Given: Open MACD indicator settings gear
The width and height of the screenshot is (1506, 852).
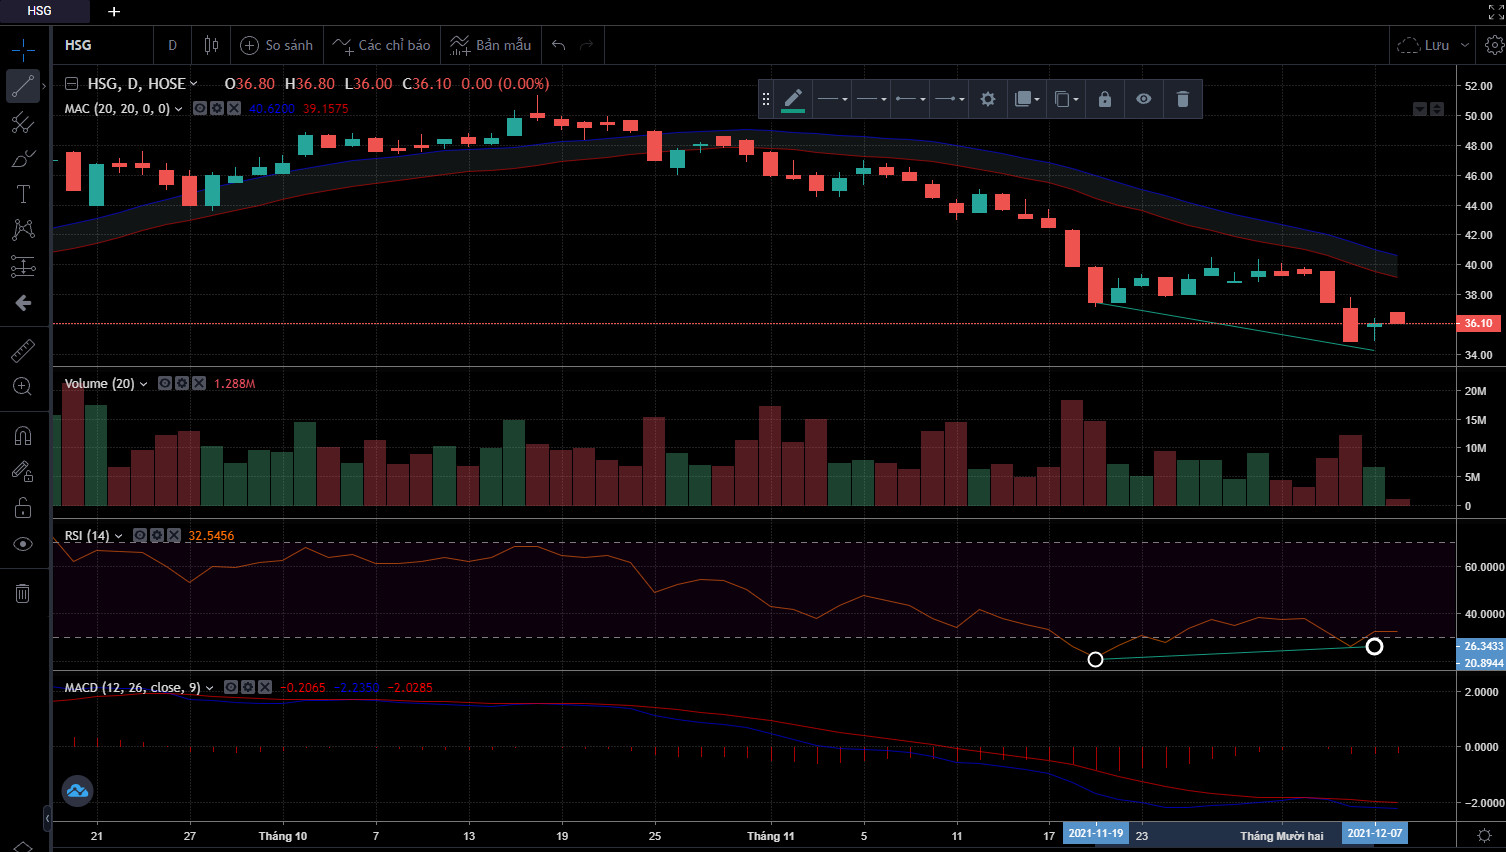Looking at the screenshot, I should [248, 687].
